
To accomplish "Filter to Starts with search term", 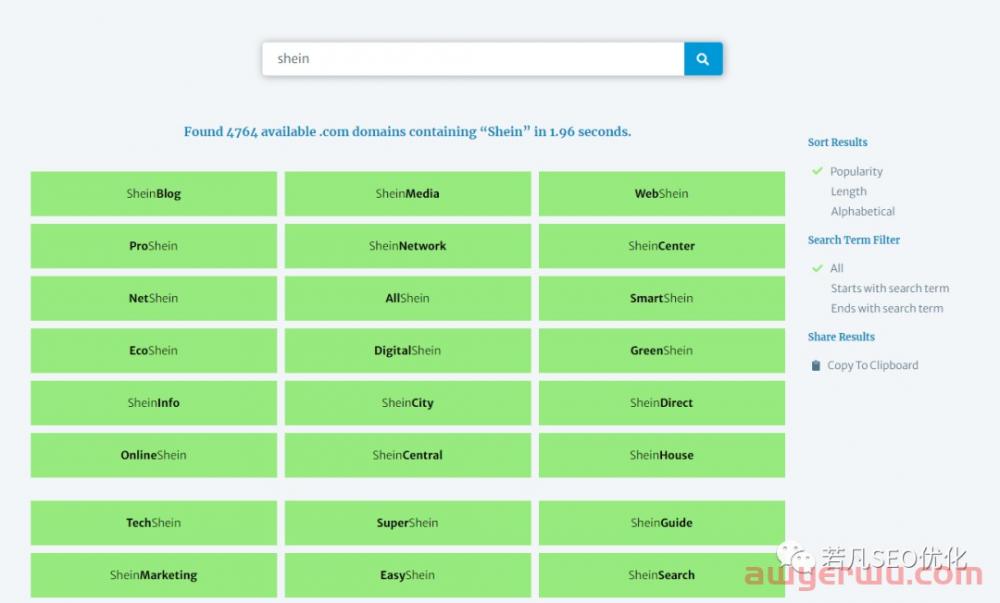I will coord(890,288).
